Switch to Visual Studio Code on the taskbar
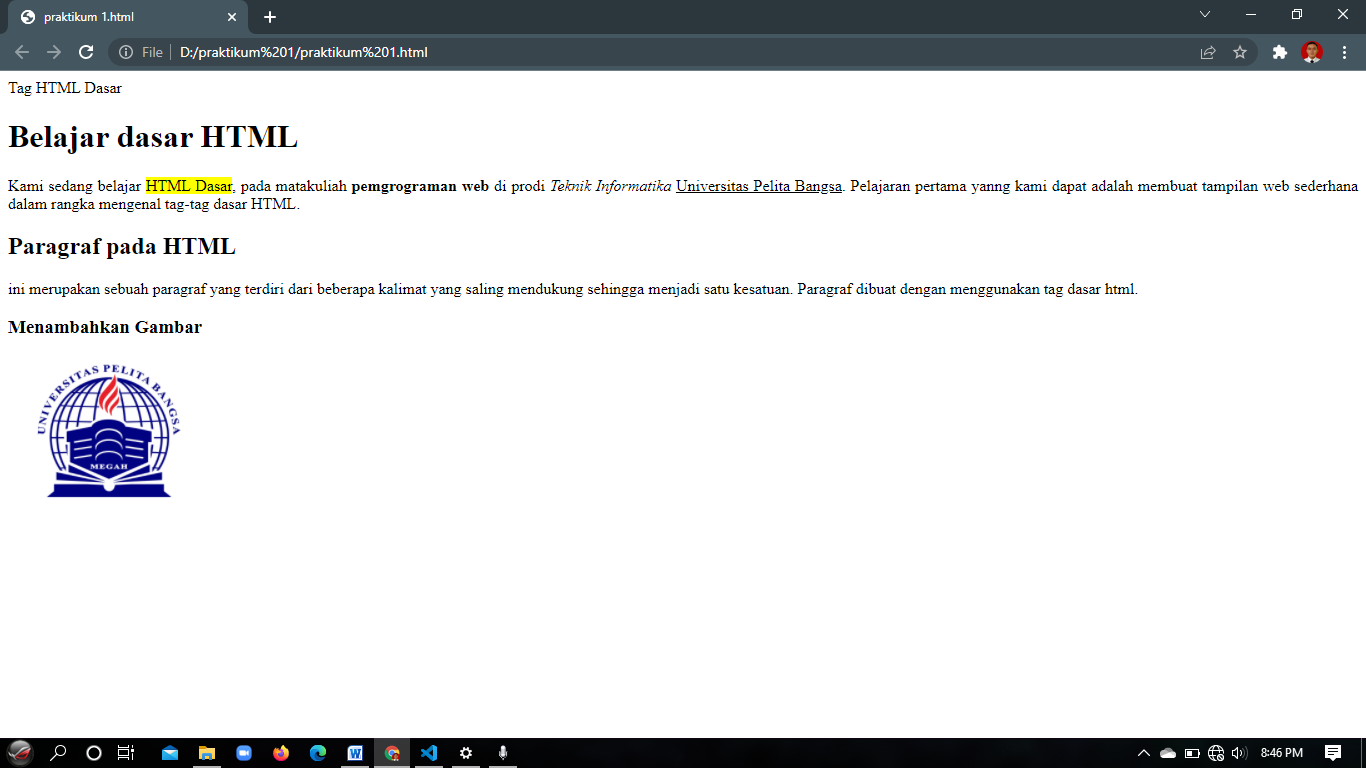The height and width of the screenshot is (768, 1366). click(429, 753)
